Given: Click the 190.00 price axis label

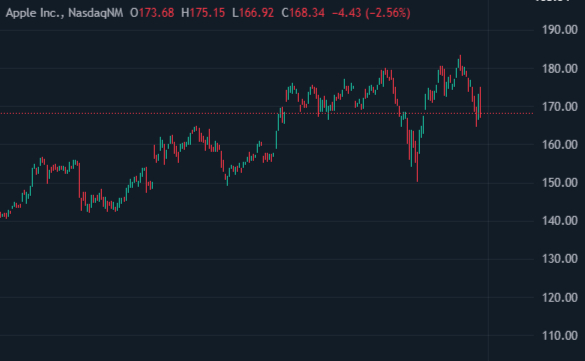Looking at the screenshot, I should (x=560, y=30).
